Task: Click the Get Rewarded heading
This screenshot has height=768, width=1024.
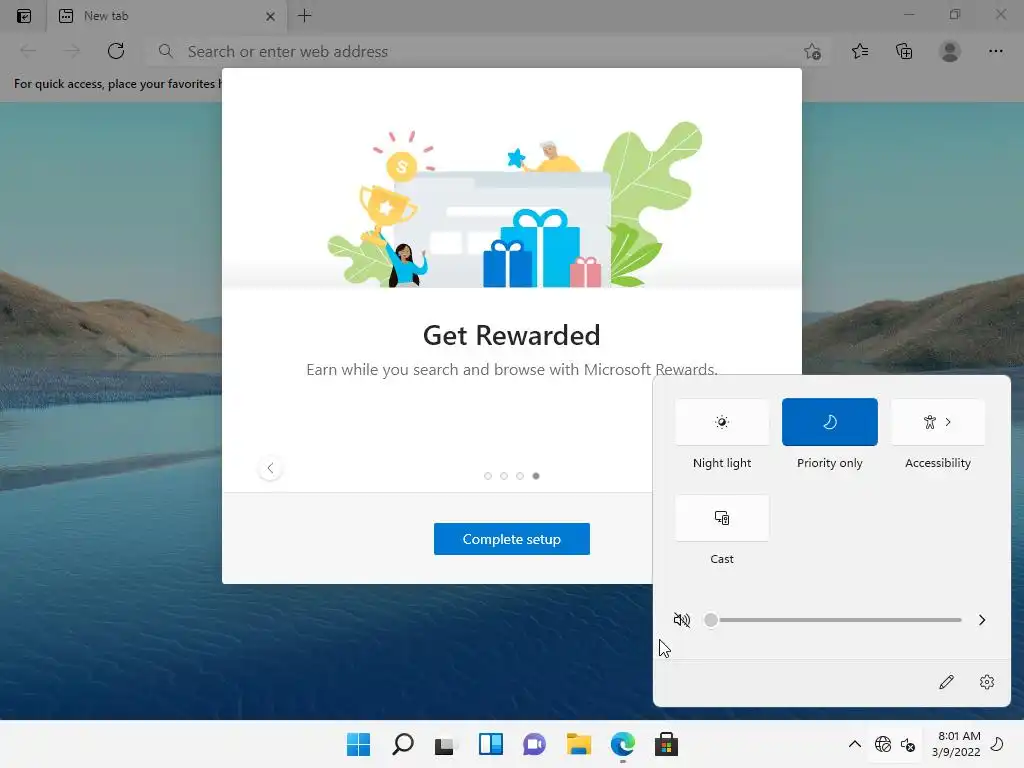Action: (x=511, y=335)
